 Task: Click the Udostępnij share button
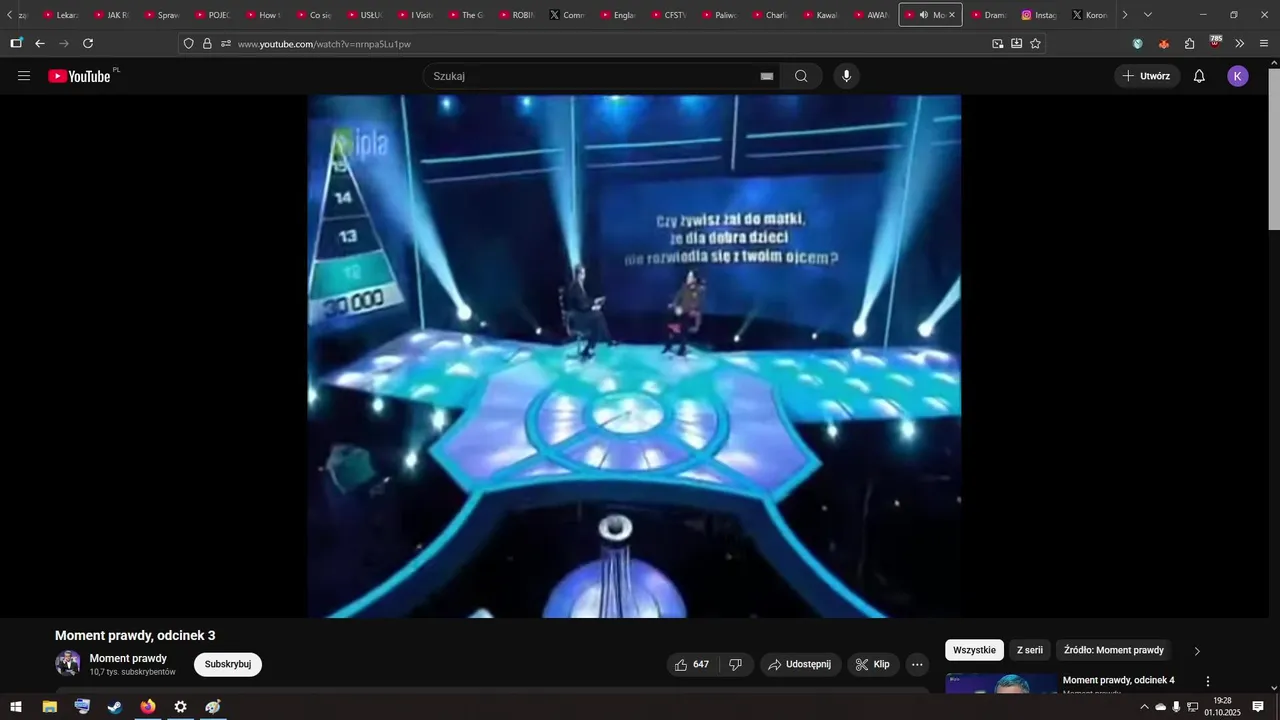click(799, 664)
